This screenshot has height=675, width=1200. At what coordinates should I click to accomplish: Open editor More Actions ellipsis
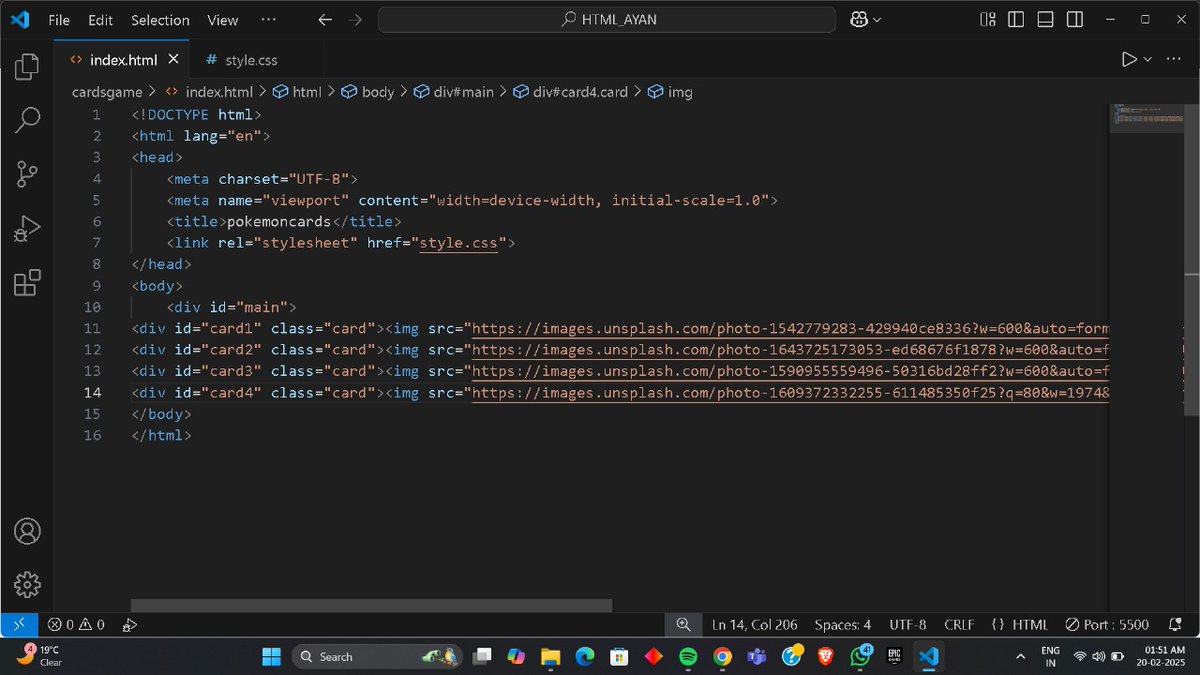pos(1174,60)
